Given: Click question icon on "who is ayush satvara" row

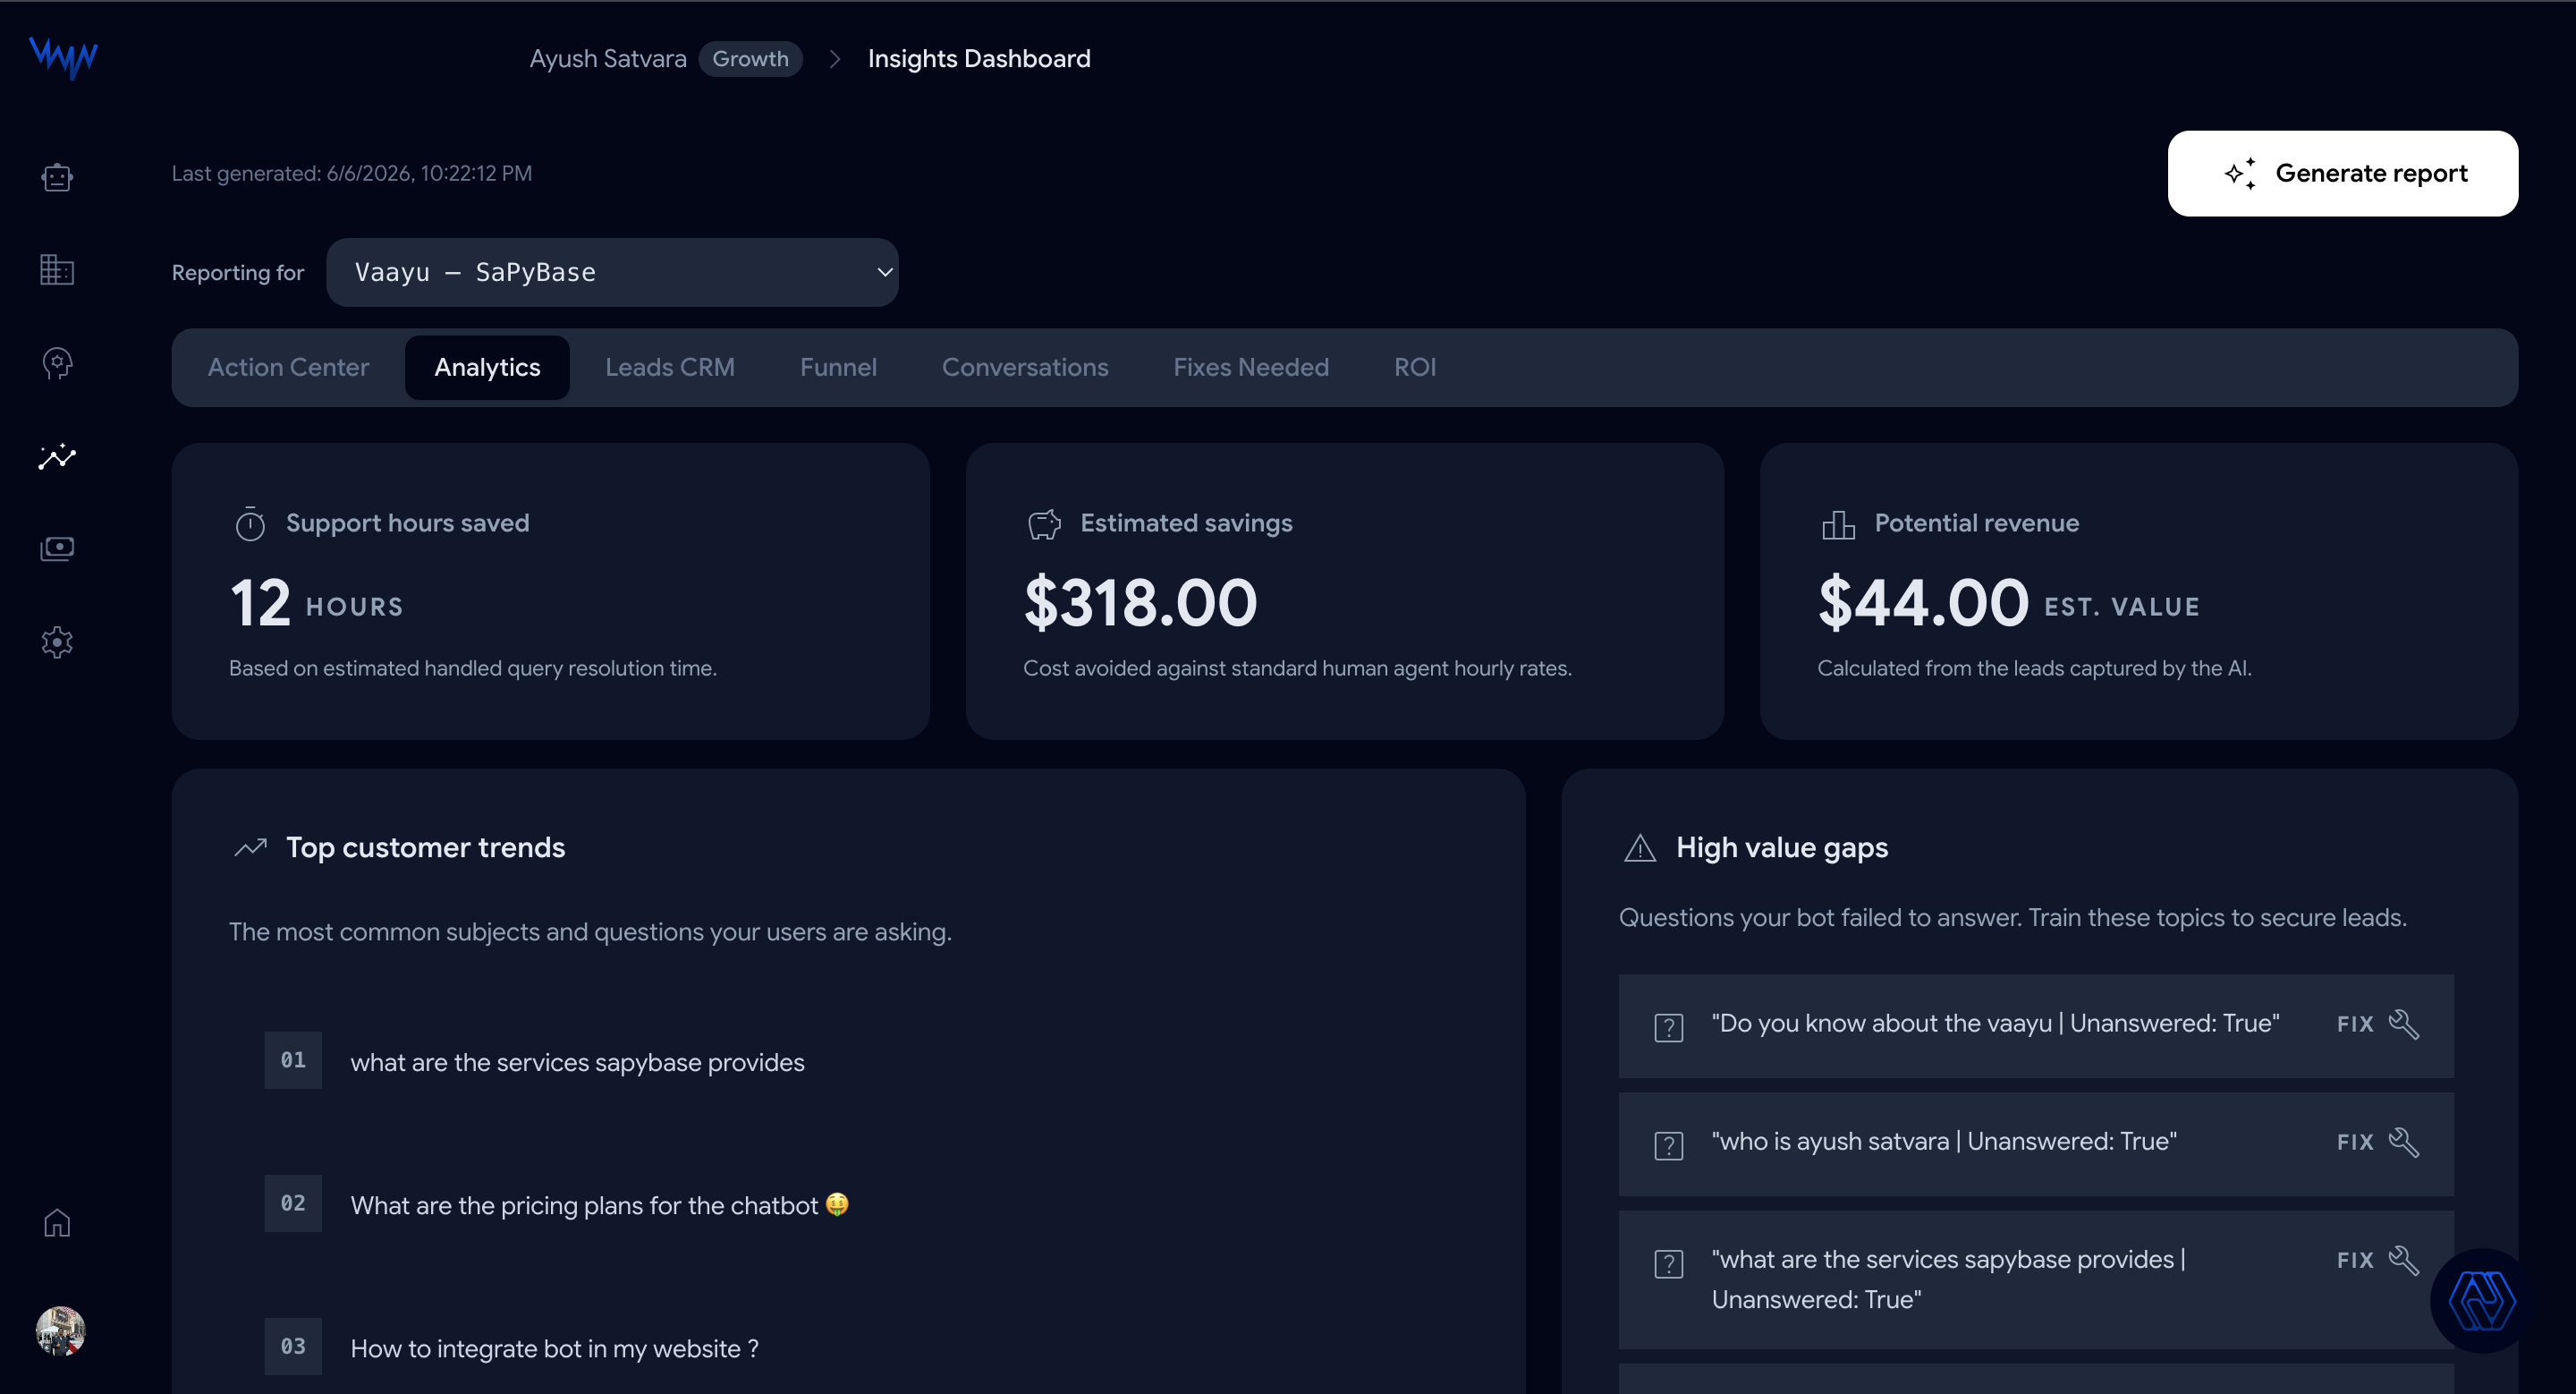Looking at the screenshot, I should (x=1668, y=1145).
